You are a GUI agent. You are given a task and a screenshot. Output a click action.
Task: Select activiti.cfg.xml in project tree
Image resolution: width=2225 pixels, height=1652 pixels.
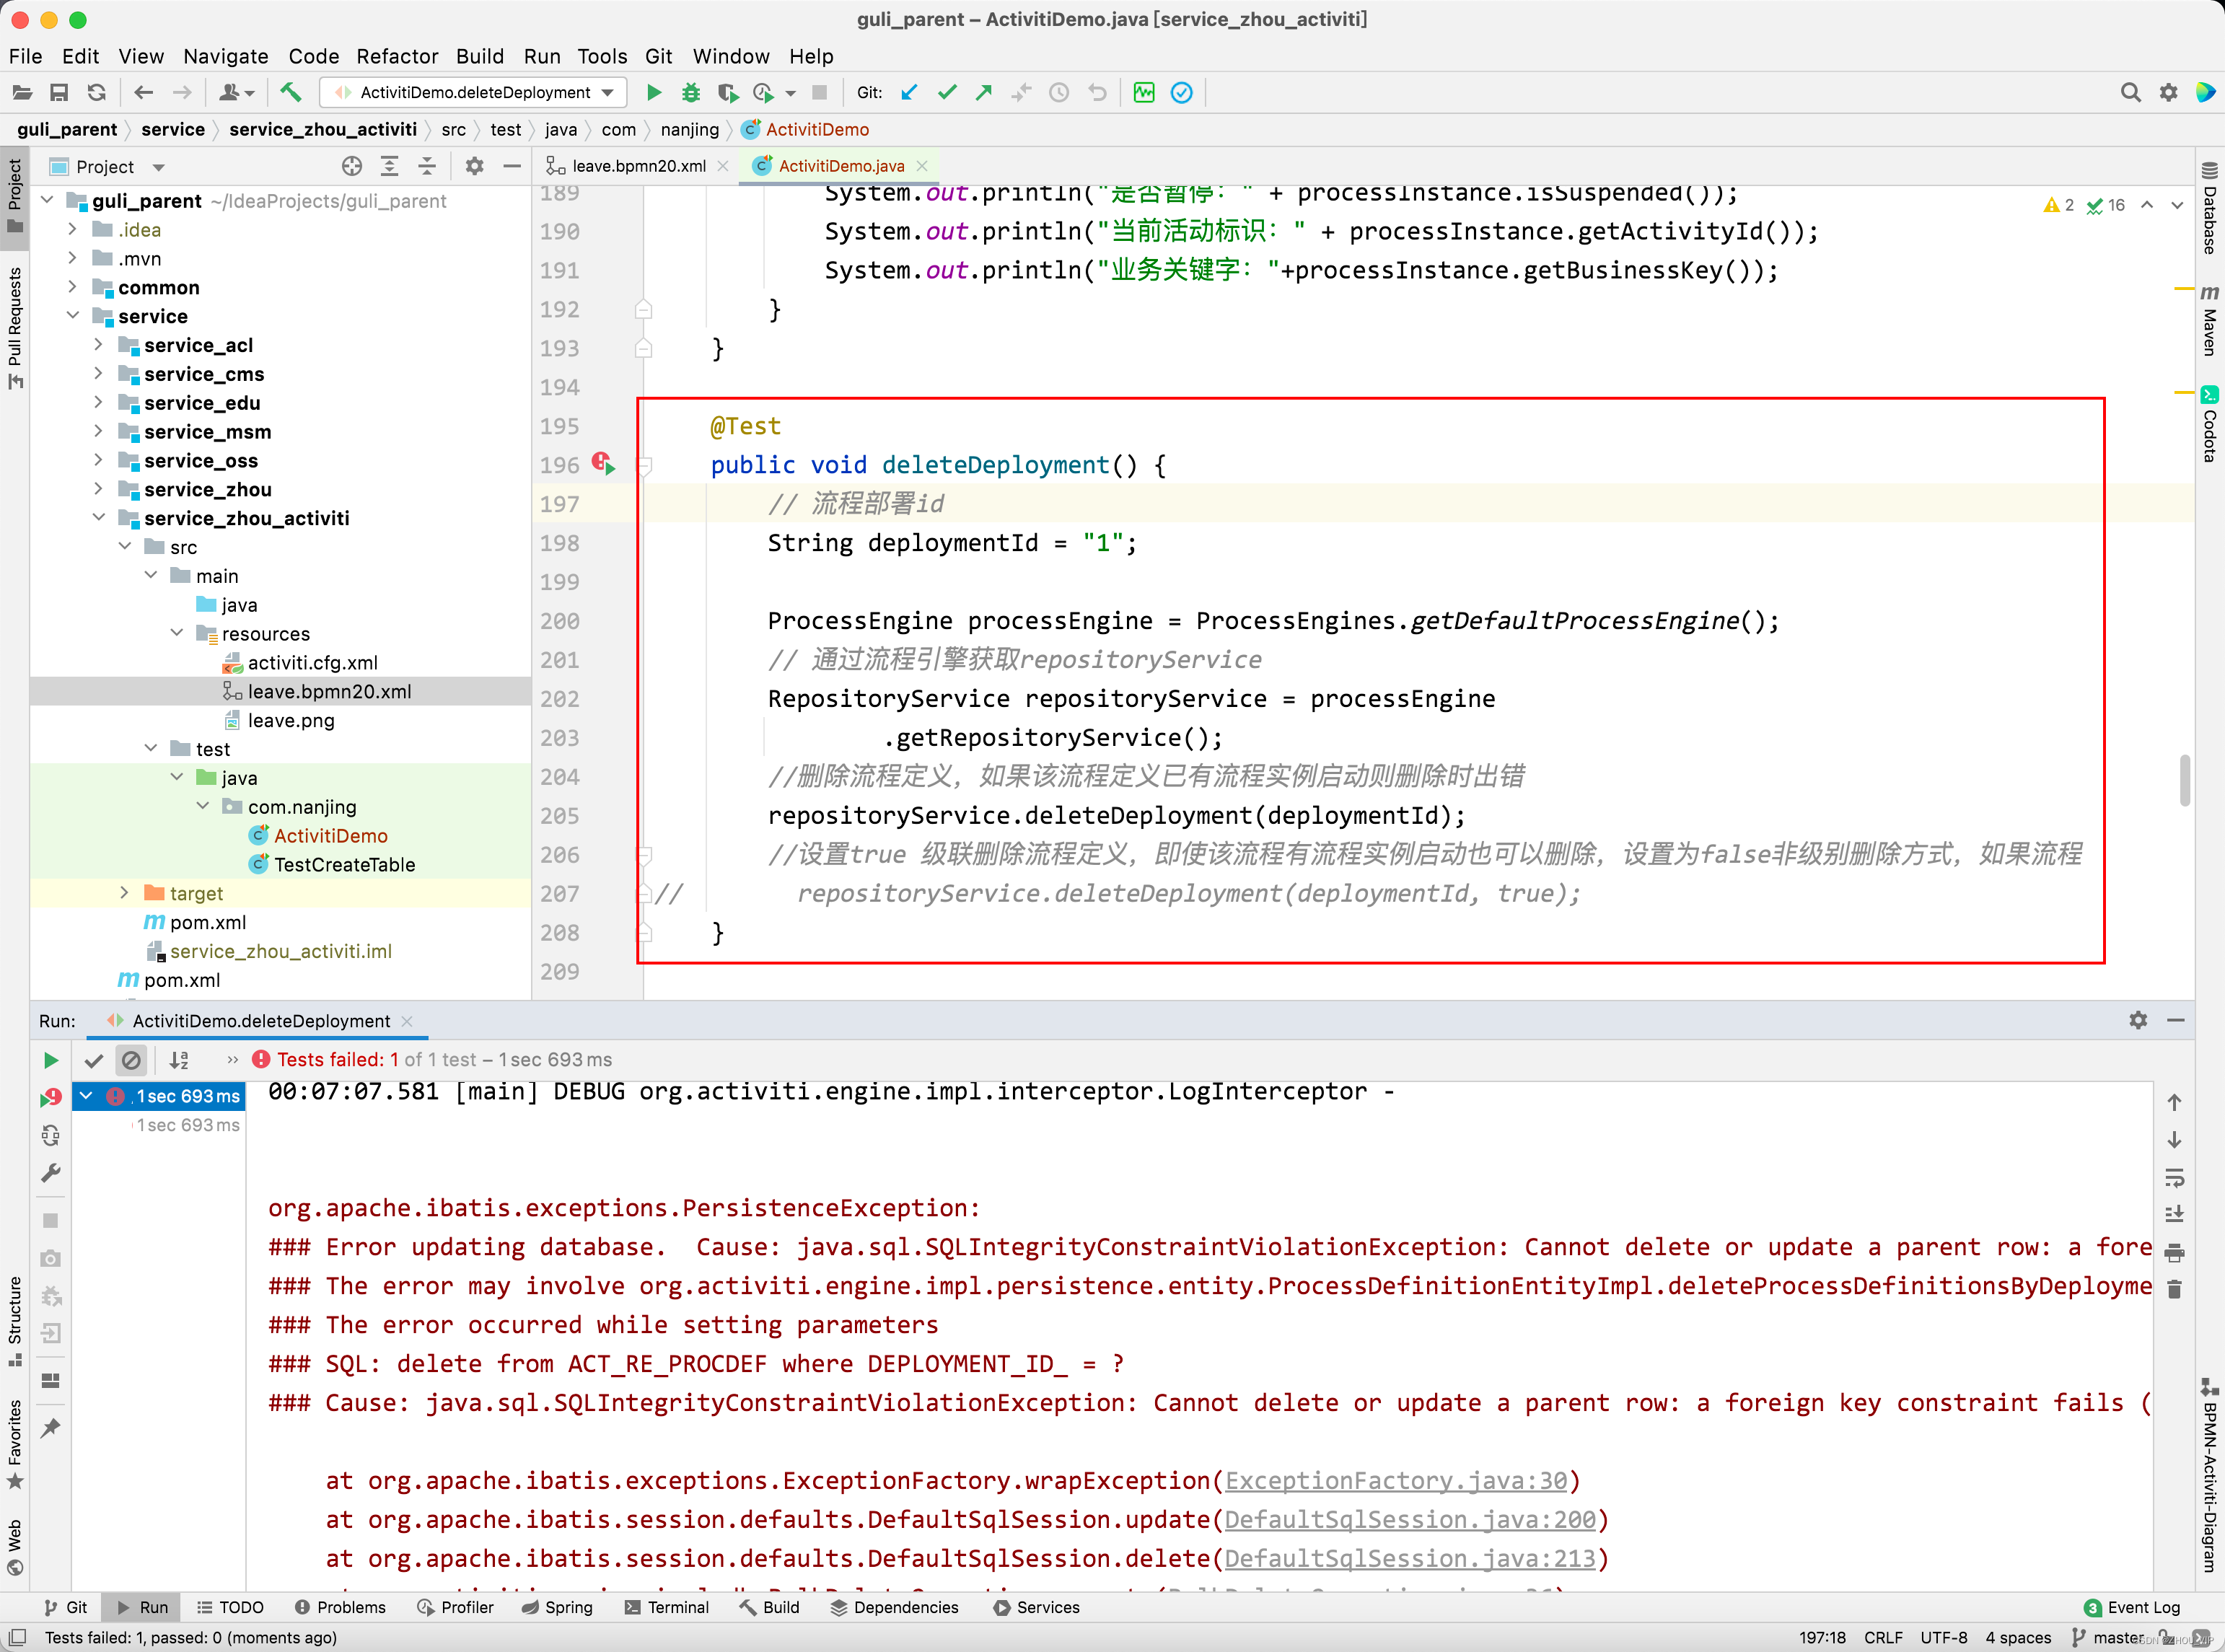[x=312, y=663]
